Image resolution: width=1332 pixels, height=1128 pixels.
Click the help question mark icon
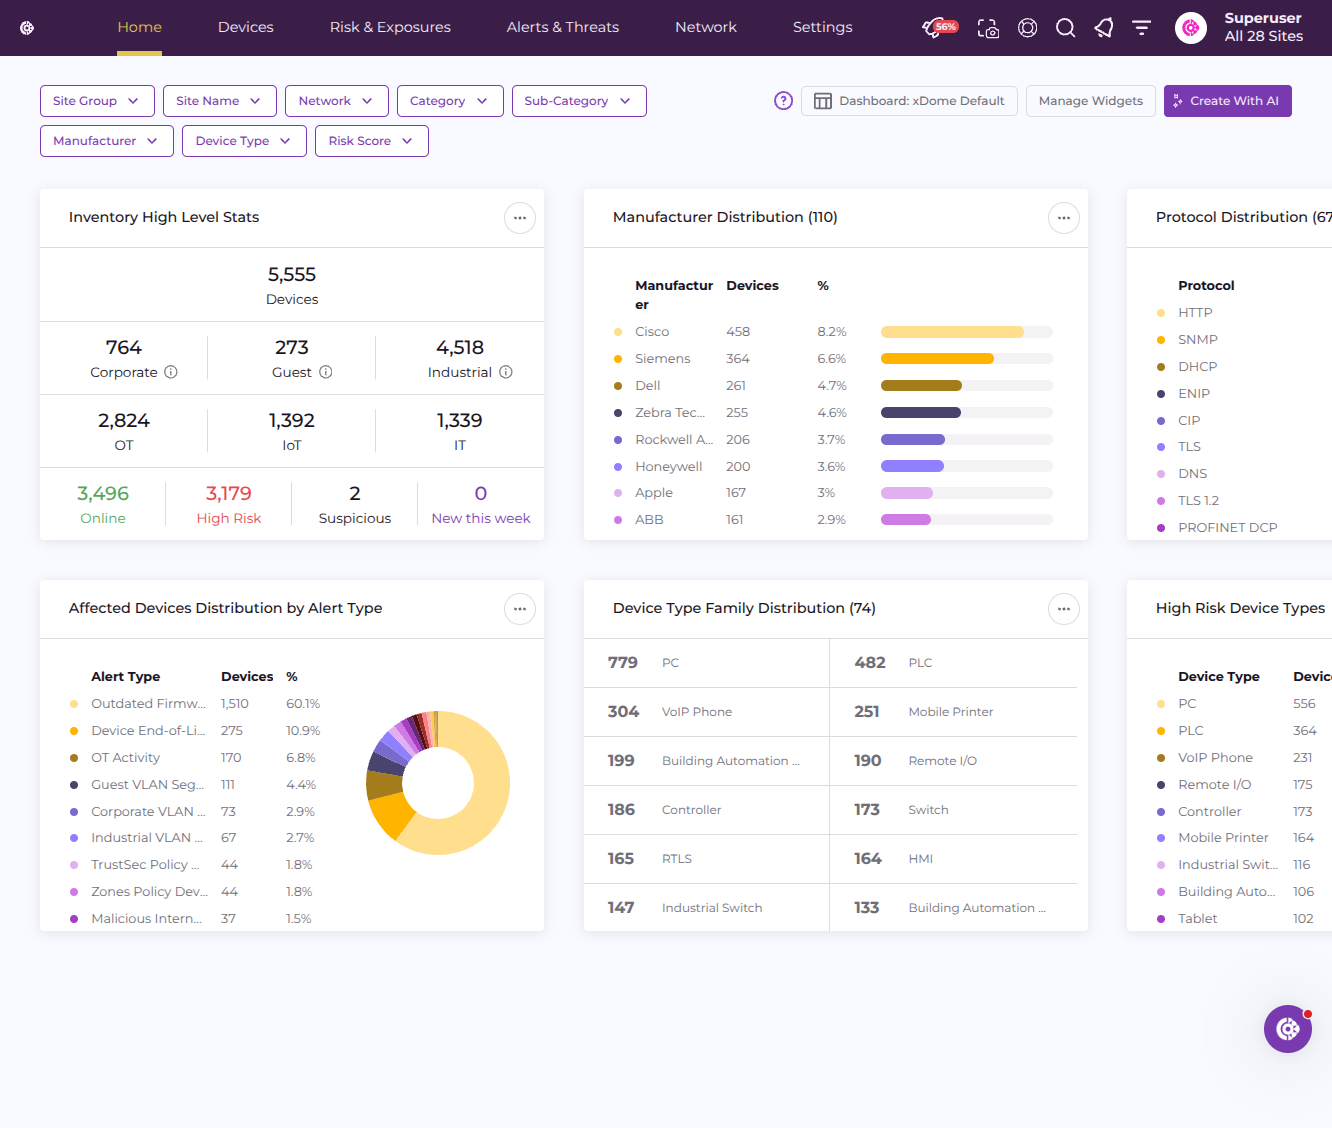pyautogui.click(x=784, y=101)
